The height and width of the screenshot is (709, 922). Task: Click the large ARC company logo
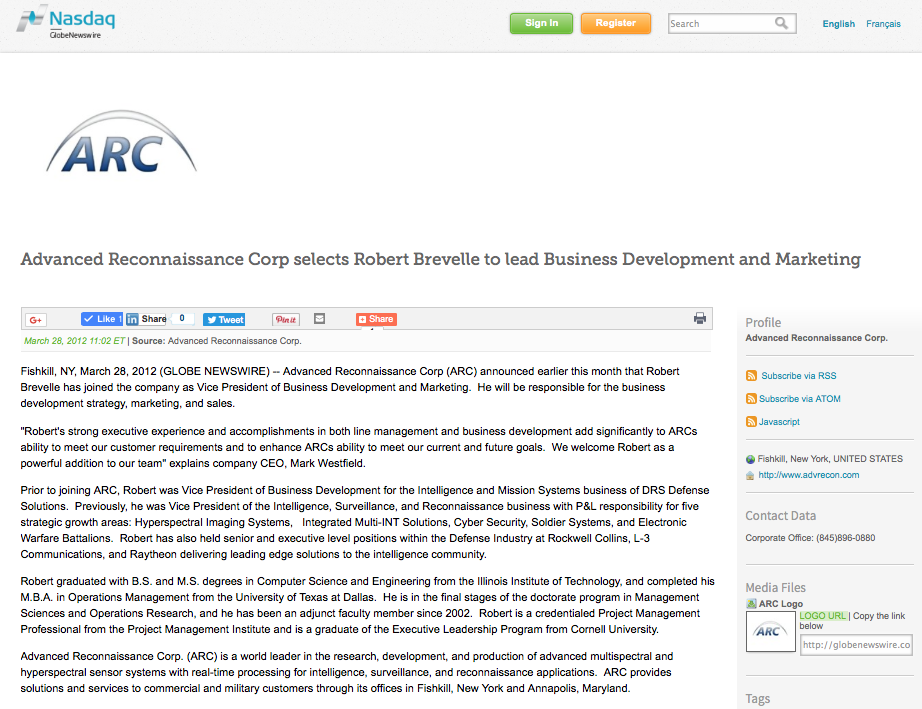(121, 142)
